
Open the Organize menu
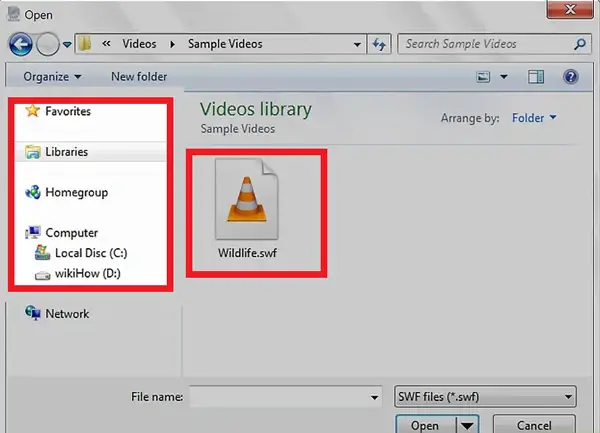52,77
